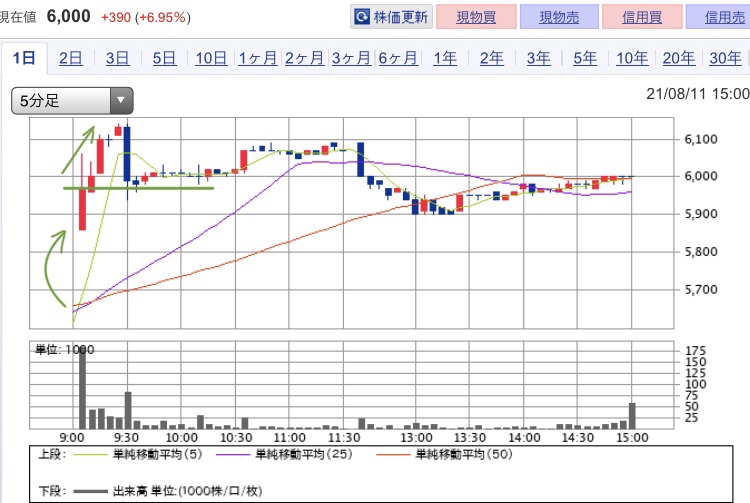
Task: Select the 1日 chart tab
Action: point(24,58)
